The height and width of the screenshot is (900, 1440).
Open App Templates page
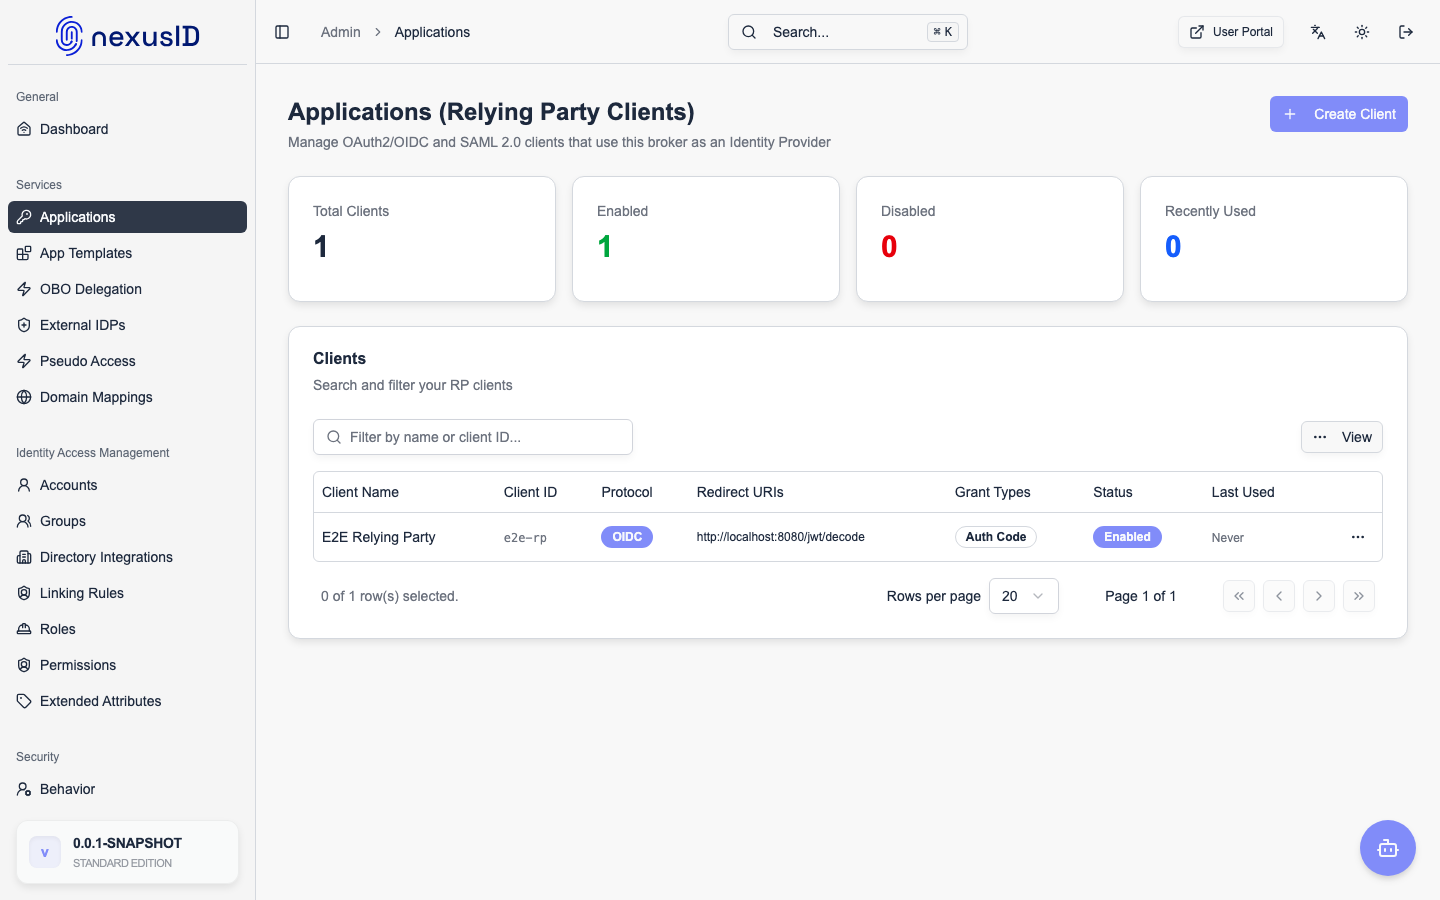(x=127, y=253)
